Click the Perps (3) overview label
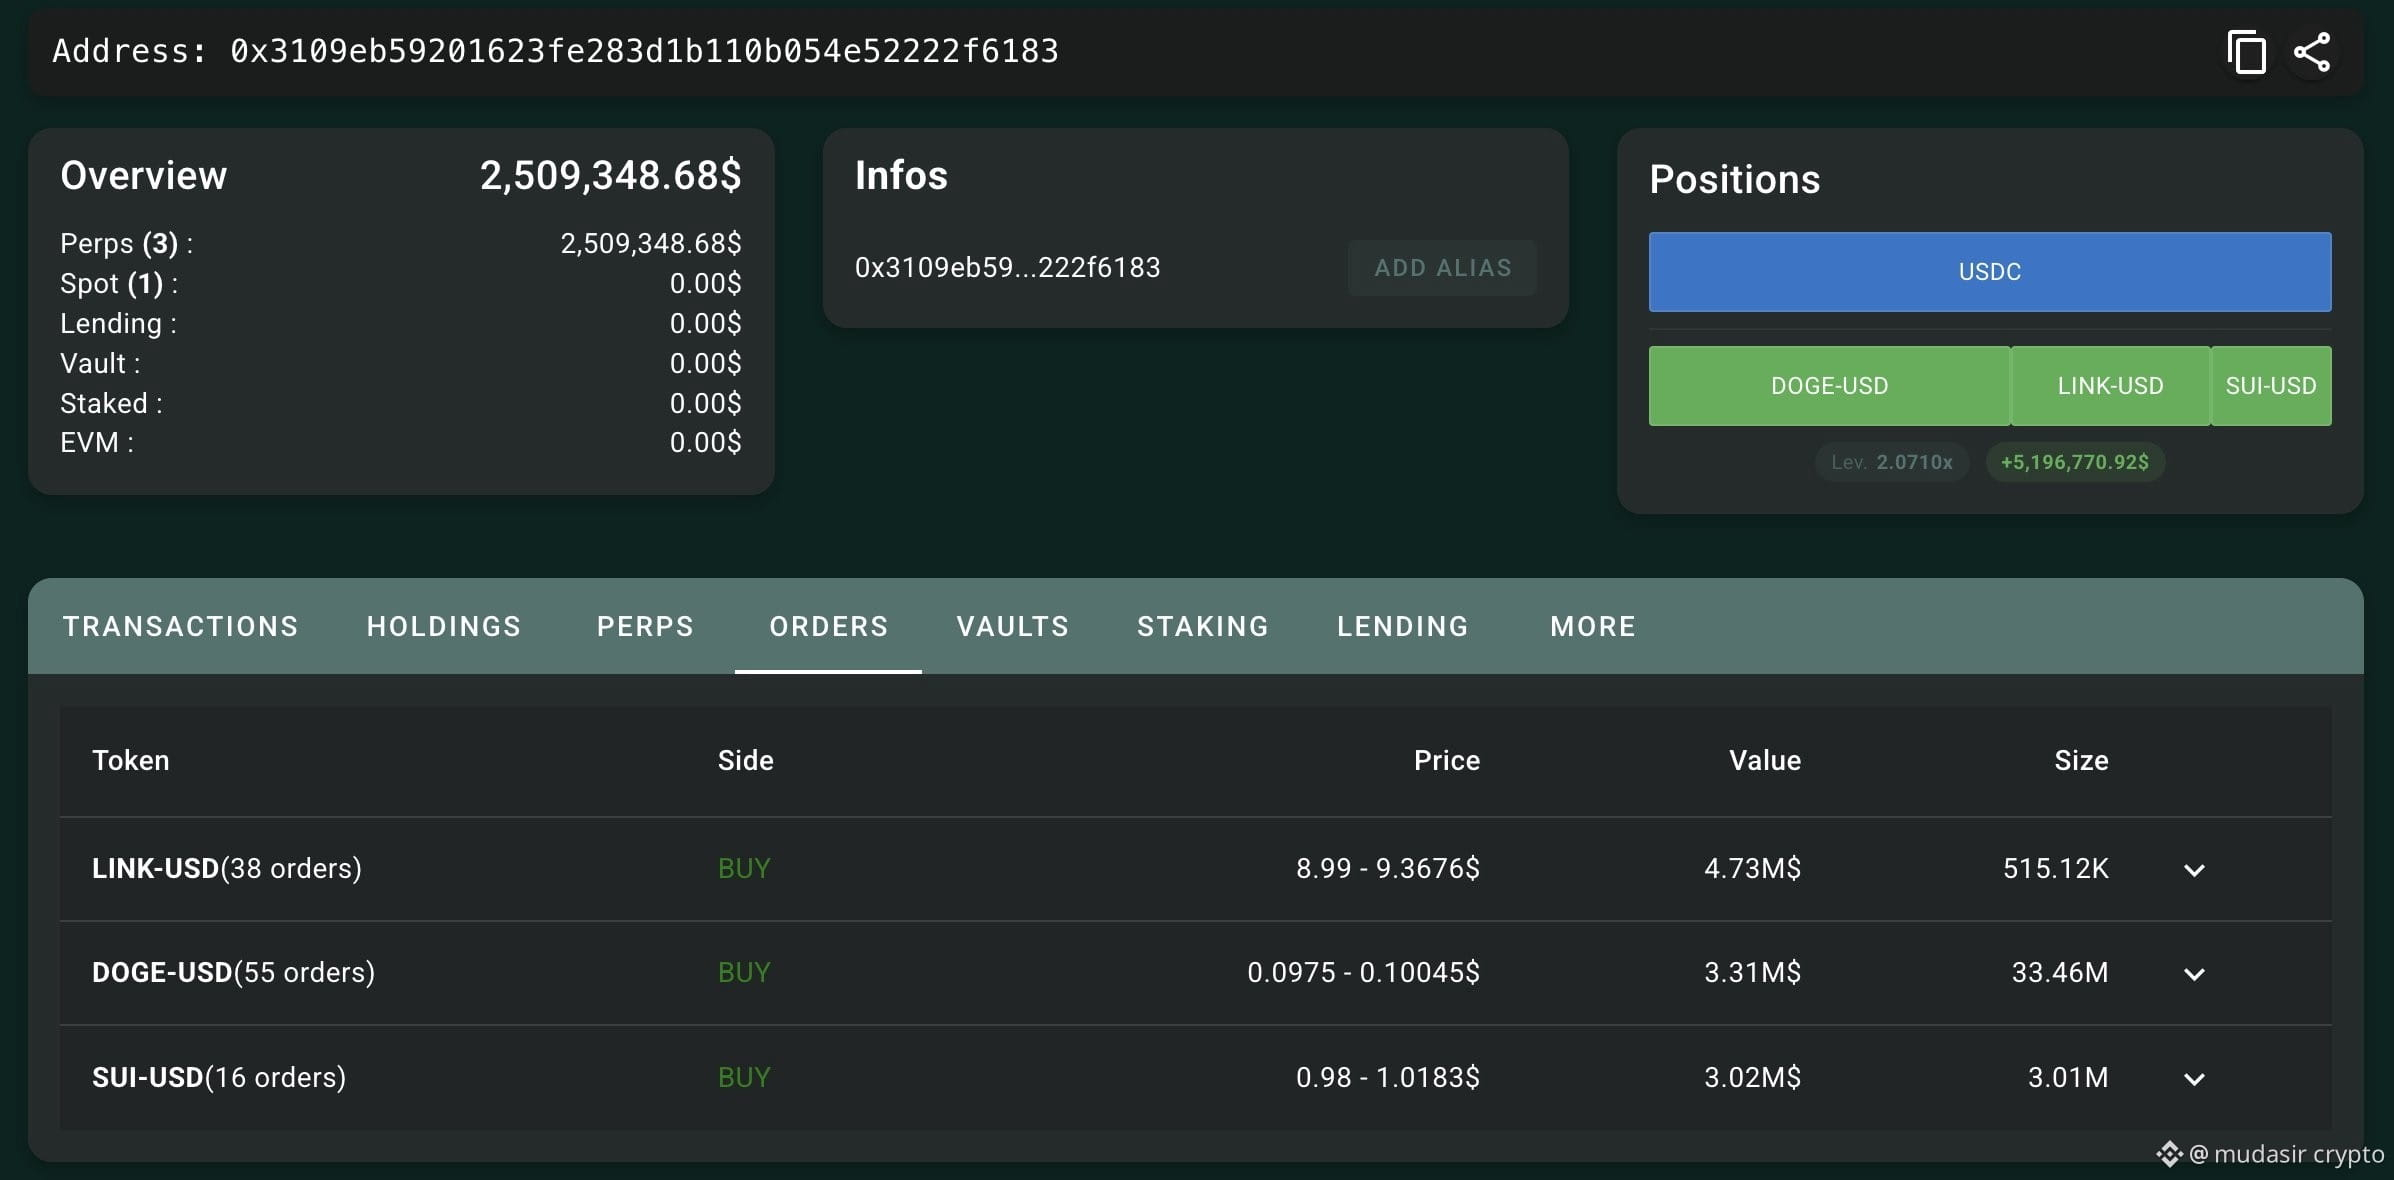This screenshot has width=2394, height=1180. click(127, 244)
